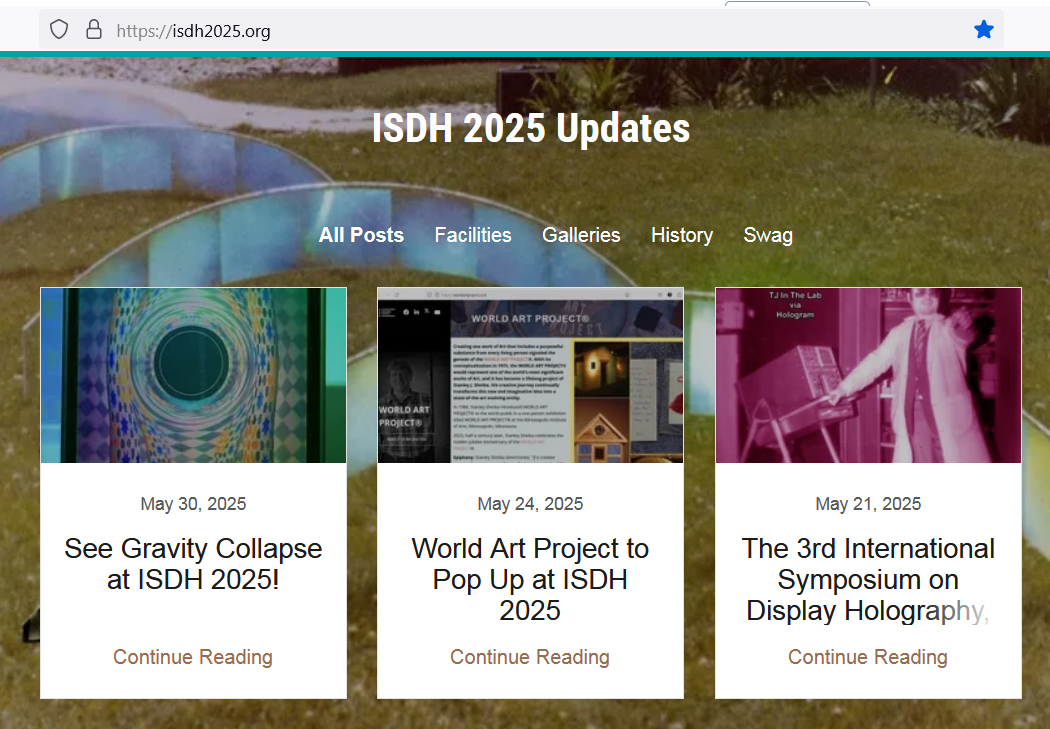Continue Reading the 3rd International Symposium post

pos(868,657)
